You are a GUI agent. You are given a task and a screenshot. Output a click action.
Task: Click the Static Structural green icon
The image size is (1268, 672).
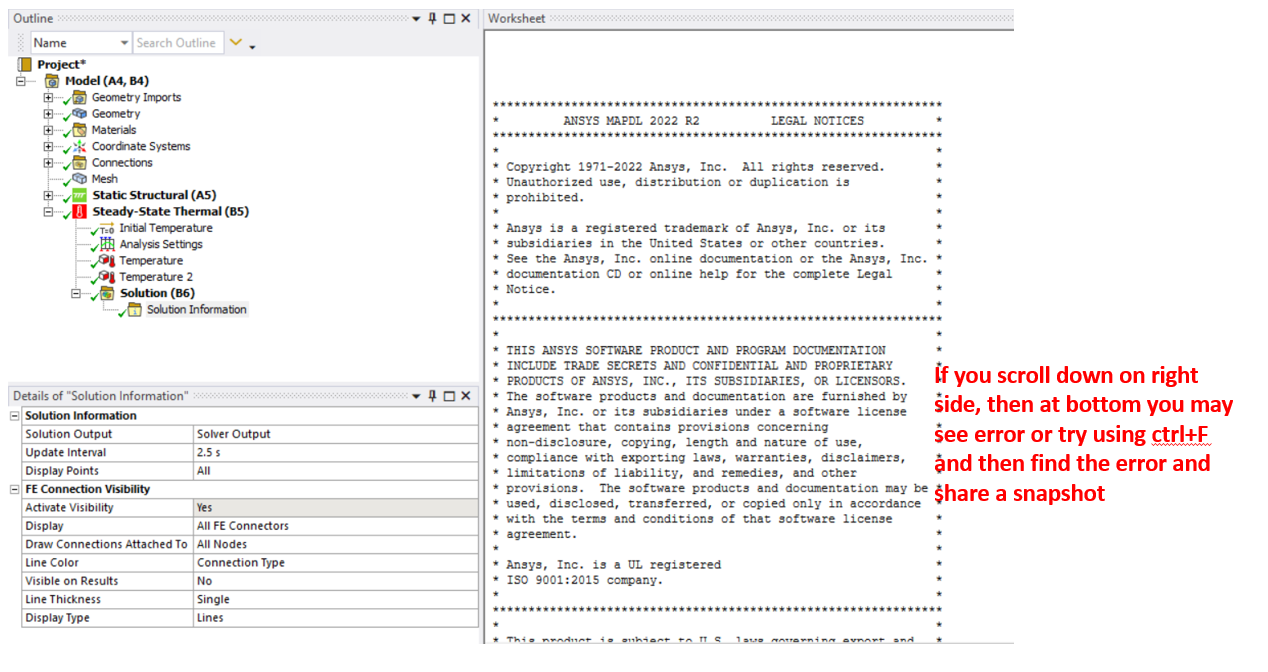(x=79, y=195)
